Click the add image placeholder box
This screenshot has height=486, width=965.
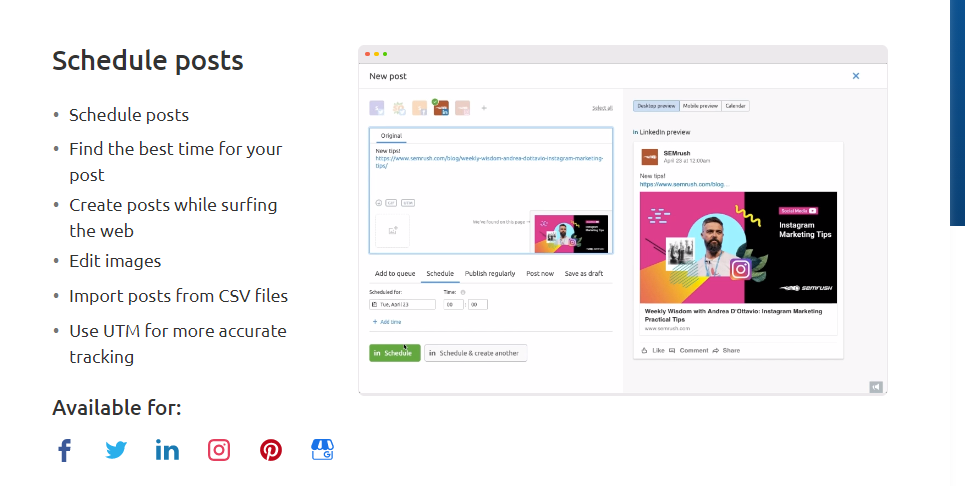click(392, 230)
